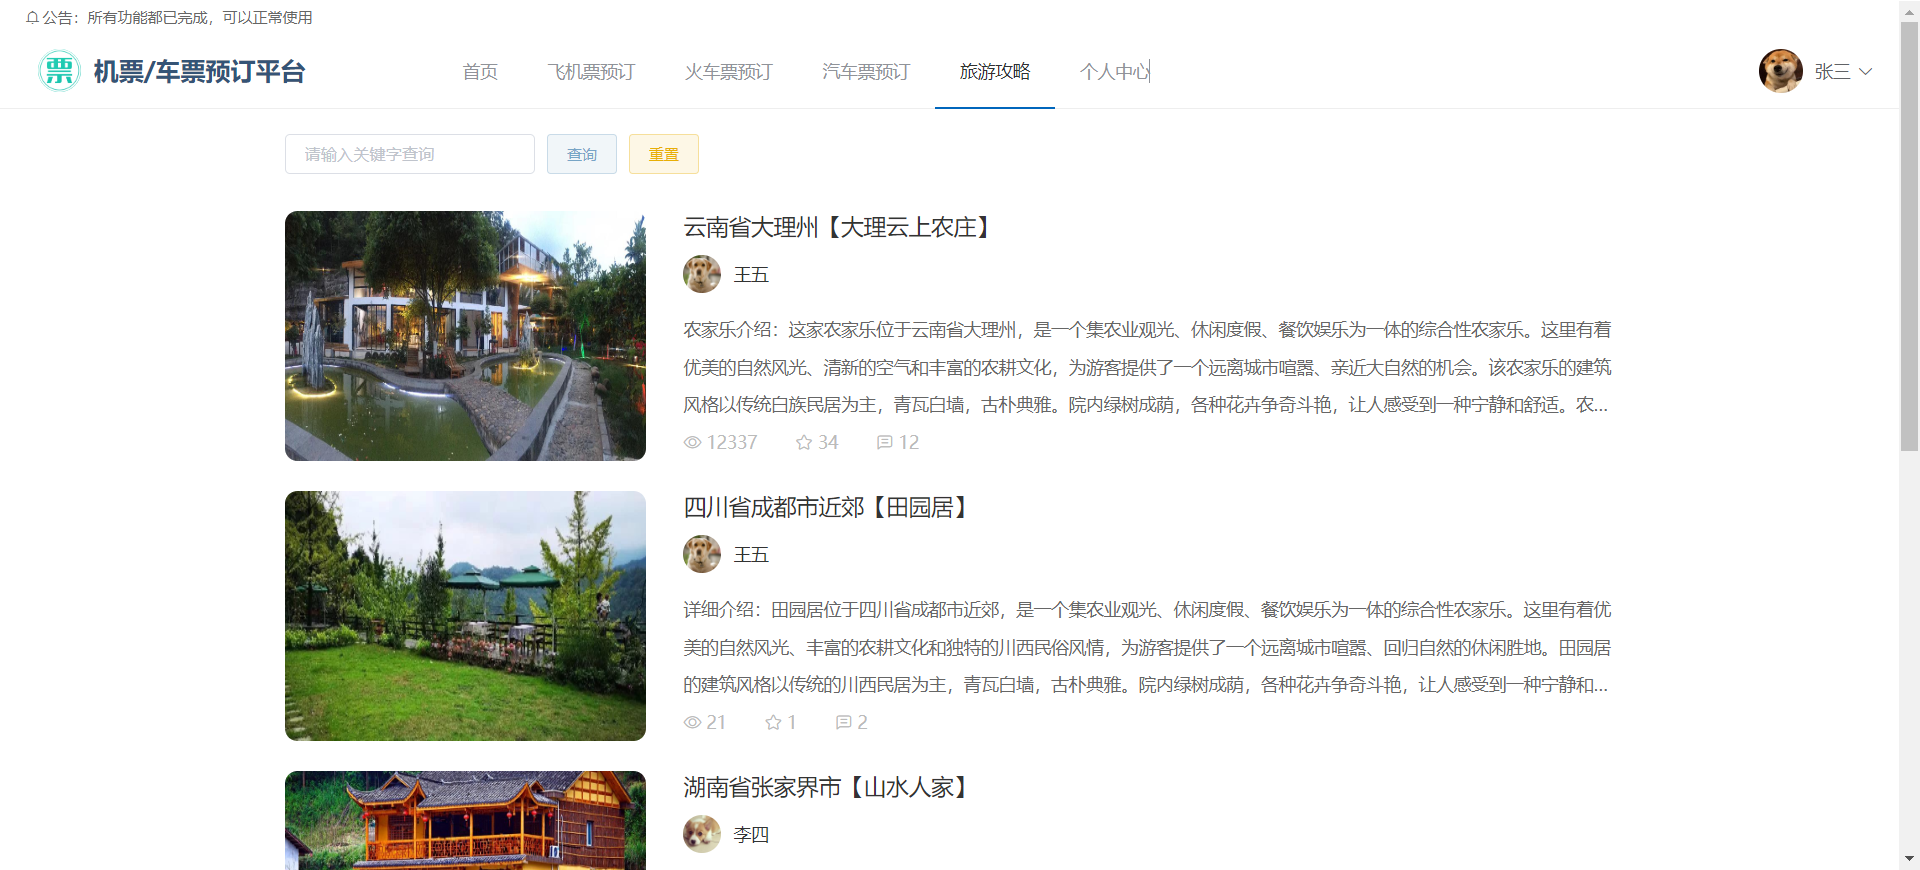
Task: Click the 查询 search button
Action: point(582,154)
